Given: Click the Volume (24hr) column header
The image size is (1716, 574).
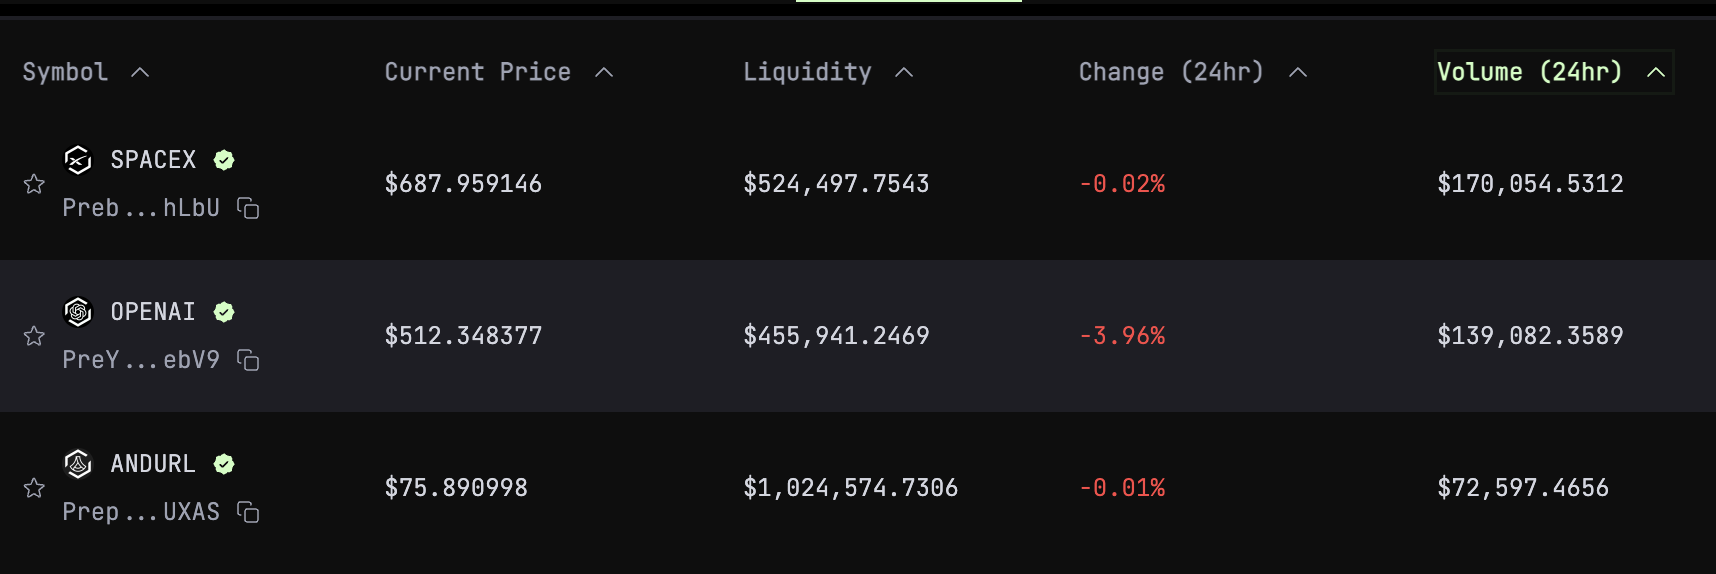Looking at the screenshot, I should tap(1529, 72).
